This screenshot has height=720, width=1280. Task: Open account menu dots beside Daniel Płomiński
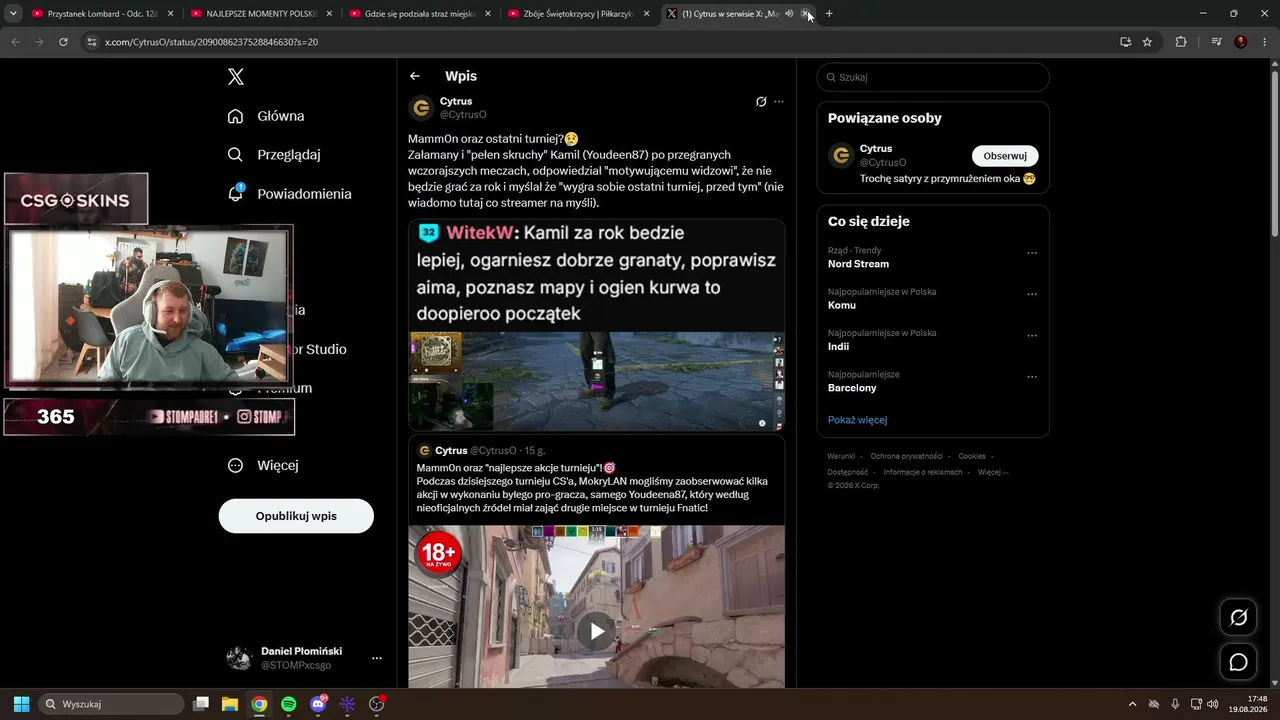click(377, 658)
